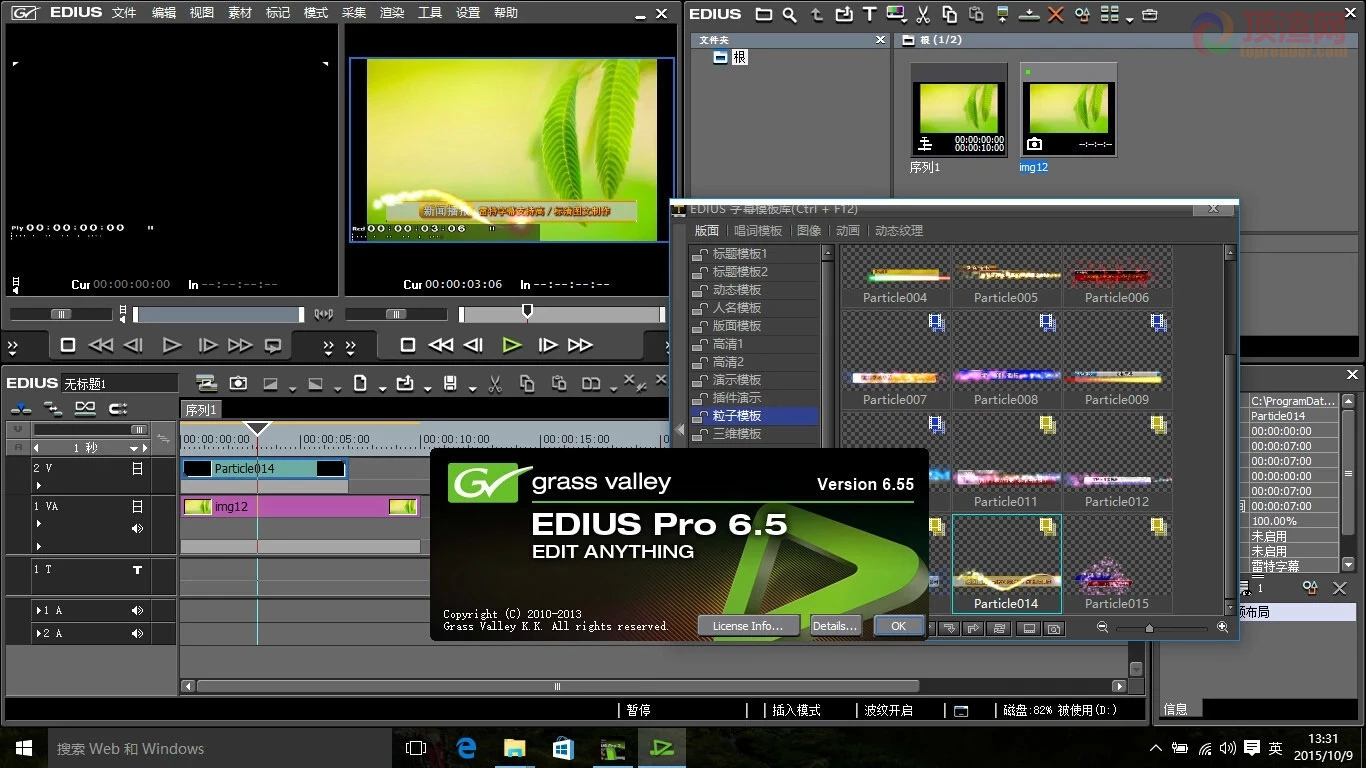Viewport: 1366px width, 768px height.
Task: Open the 文件 menu
Action: 124,13
